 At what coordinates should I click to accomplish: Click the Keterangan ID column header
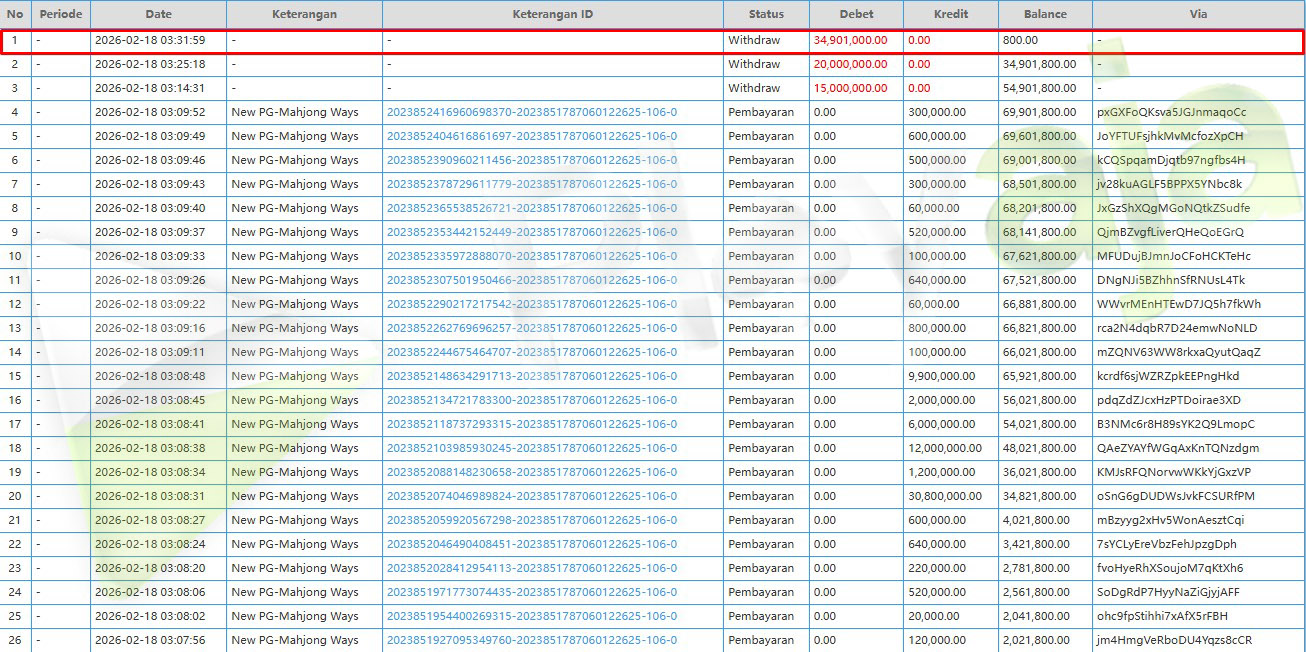pos(552,15)
